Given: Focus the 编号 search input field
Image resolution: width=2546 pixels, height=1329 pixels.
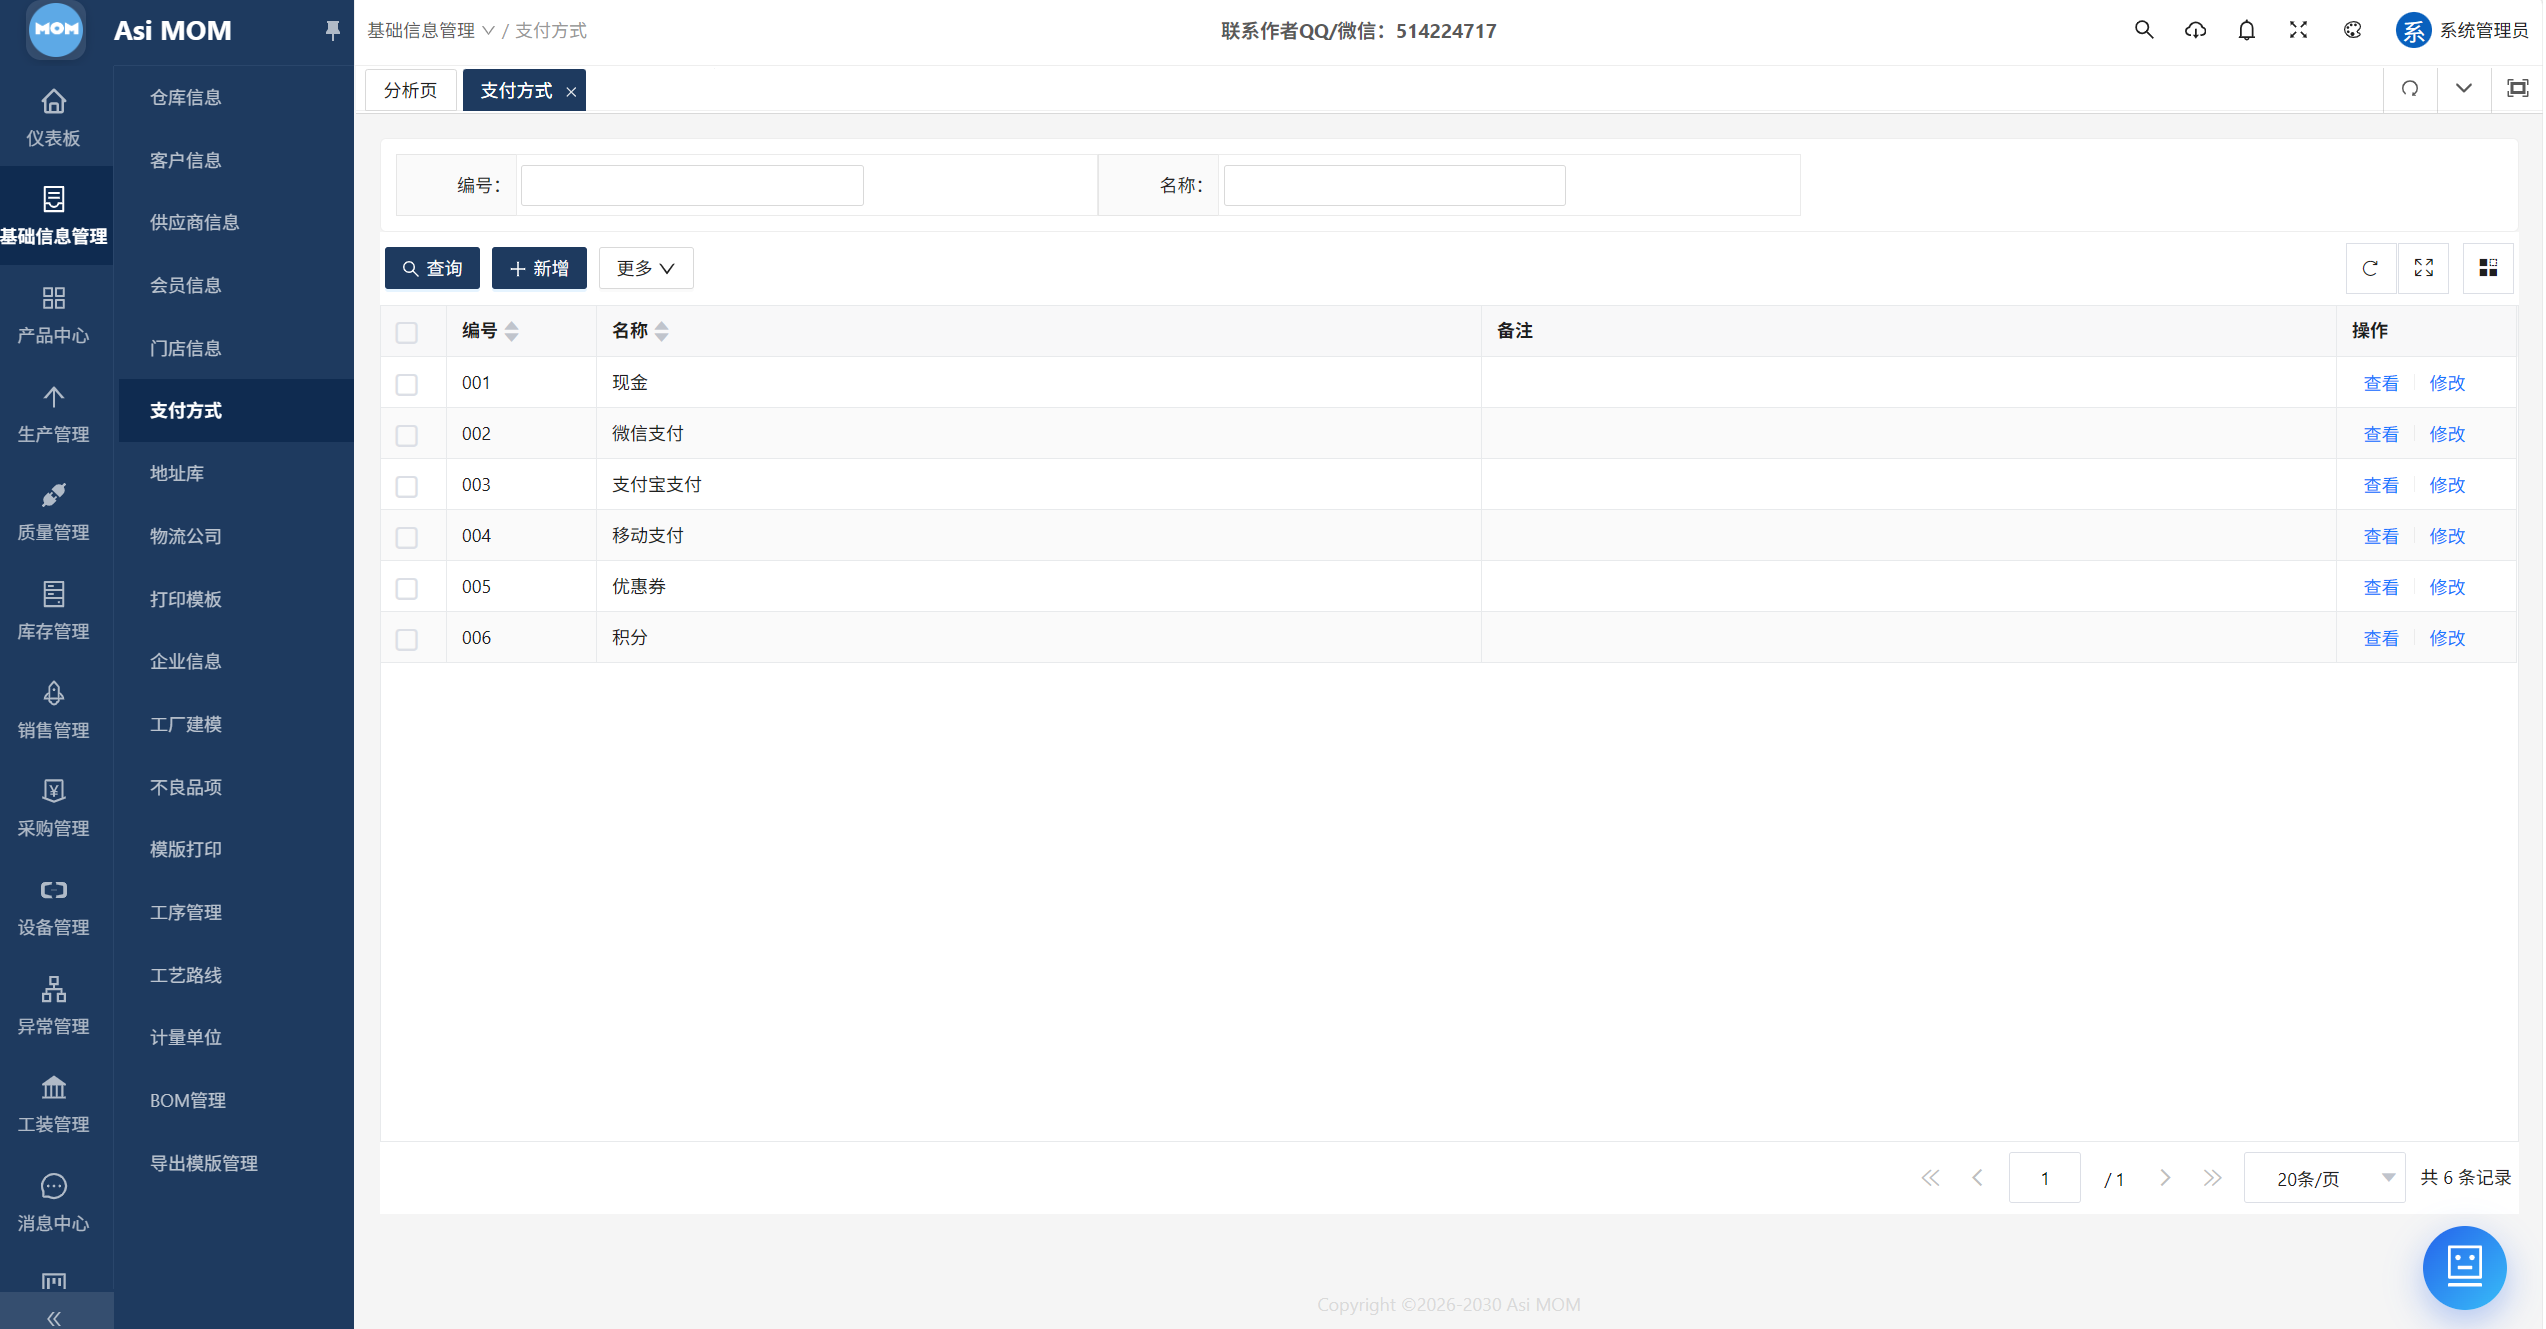Looking at the screenshot, I should coord(692,185).
